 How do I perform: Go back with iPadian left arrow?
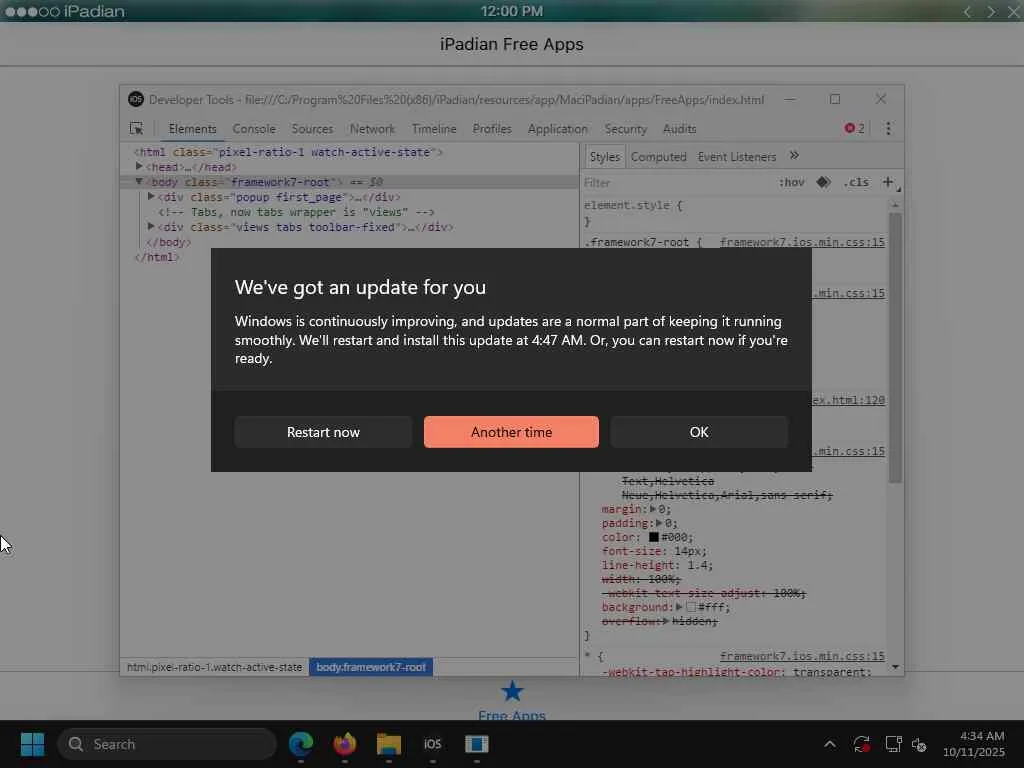(967, 11)
